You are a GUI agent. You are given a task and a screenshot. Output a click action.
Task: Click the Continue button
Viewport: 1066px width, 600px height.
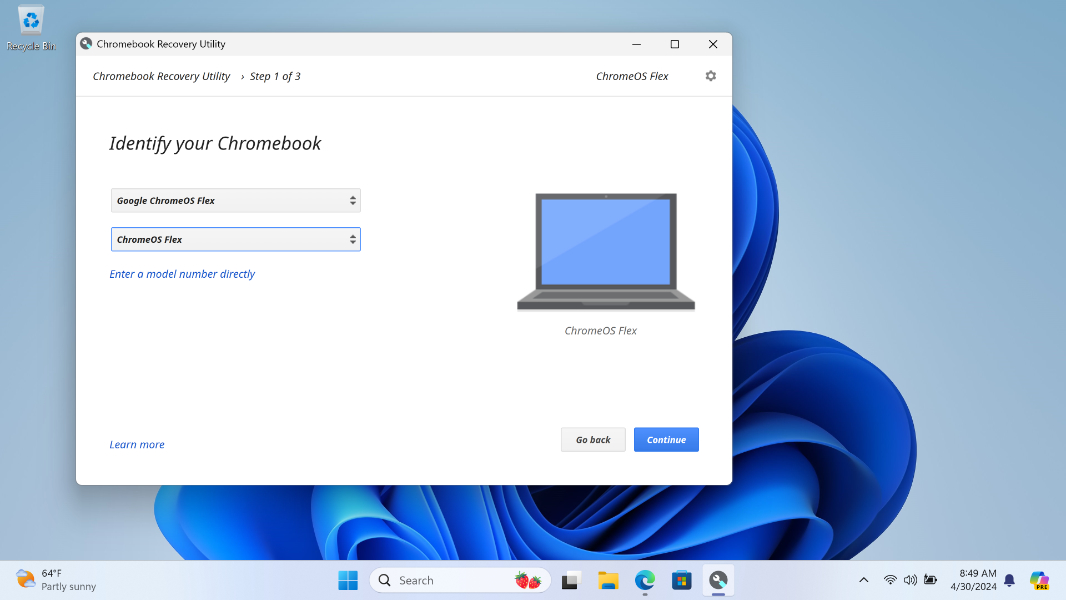tap(666, 440)
